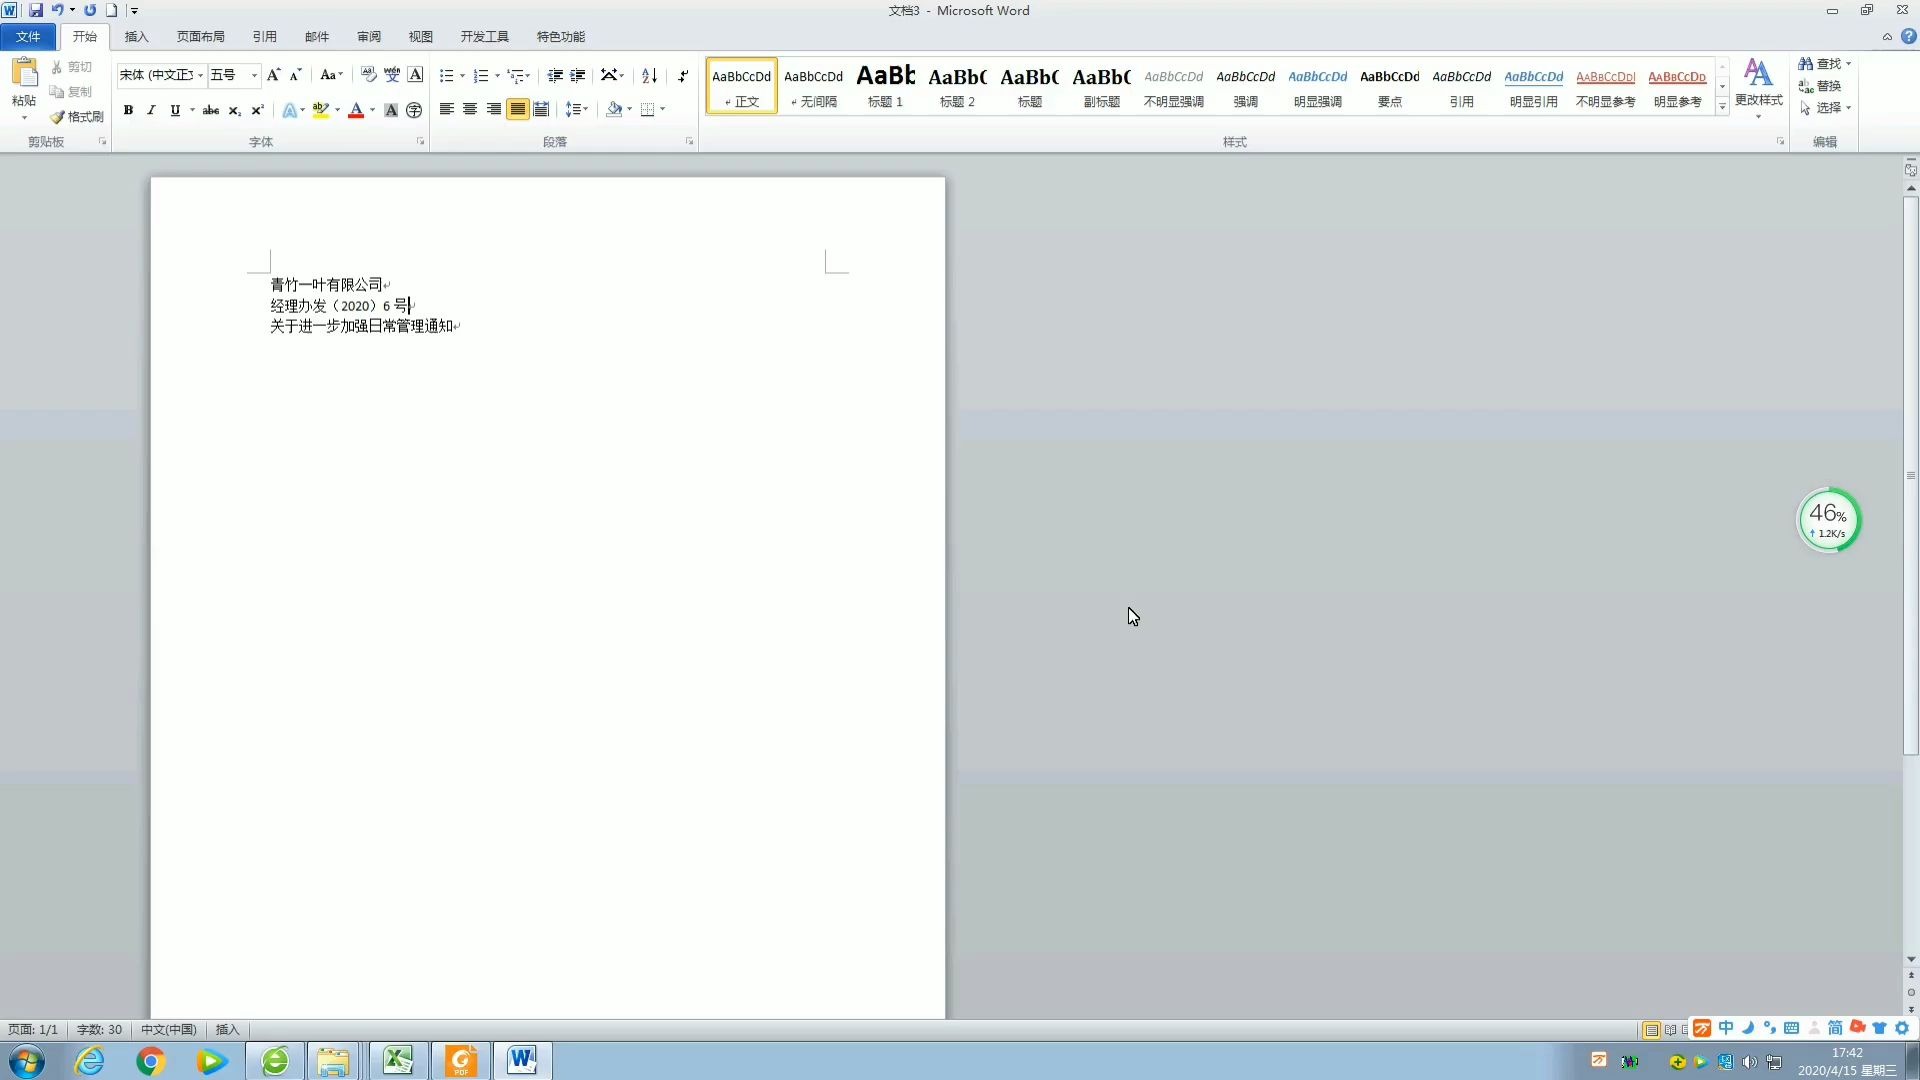Save the document via Quick Access
This screenshot has width=1920, height=1080.
36,10
